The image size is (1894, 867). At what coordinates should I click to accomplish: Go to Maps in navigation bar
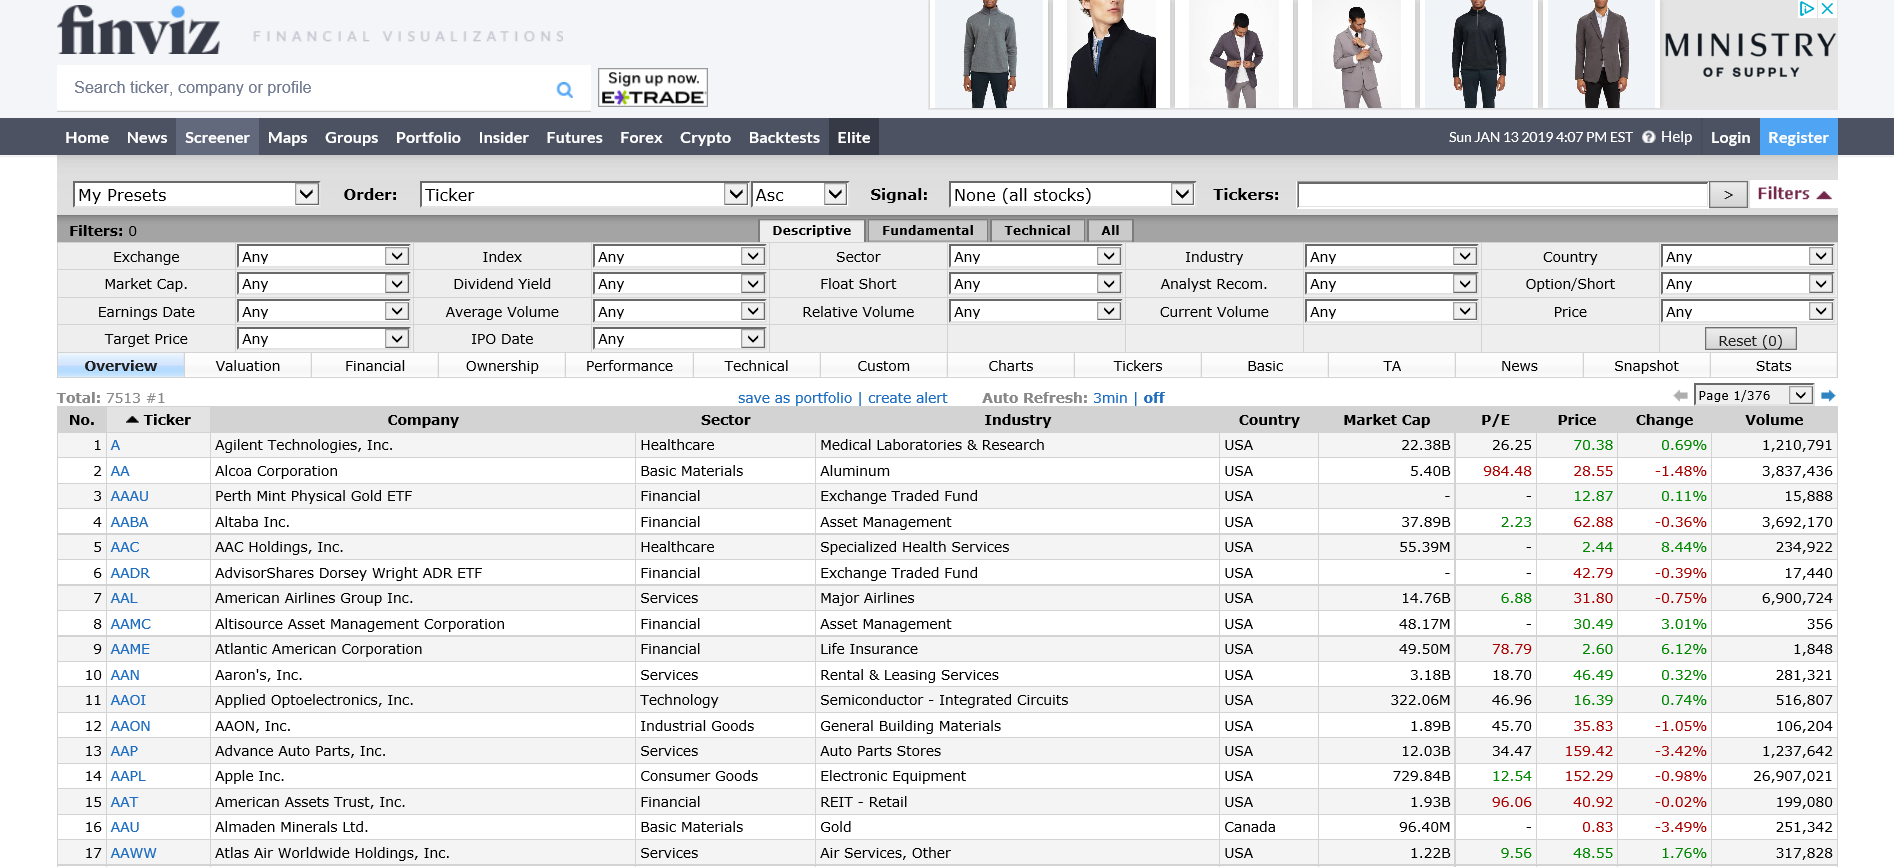pos(288,137)
